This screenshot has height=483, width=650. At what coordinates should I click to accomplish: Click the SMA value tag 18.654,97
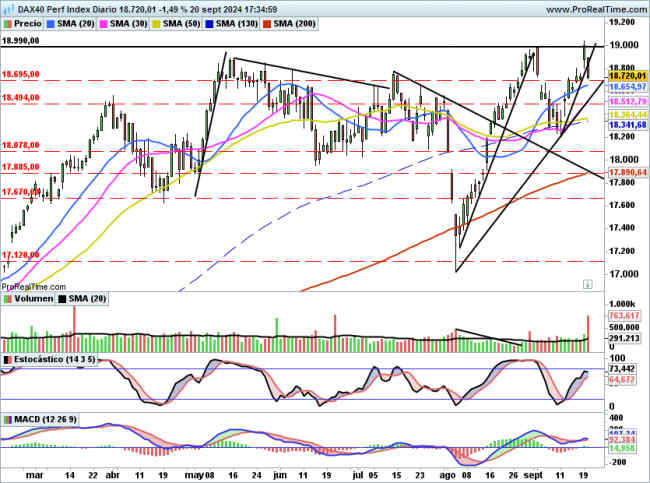628,87
